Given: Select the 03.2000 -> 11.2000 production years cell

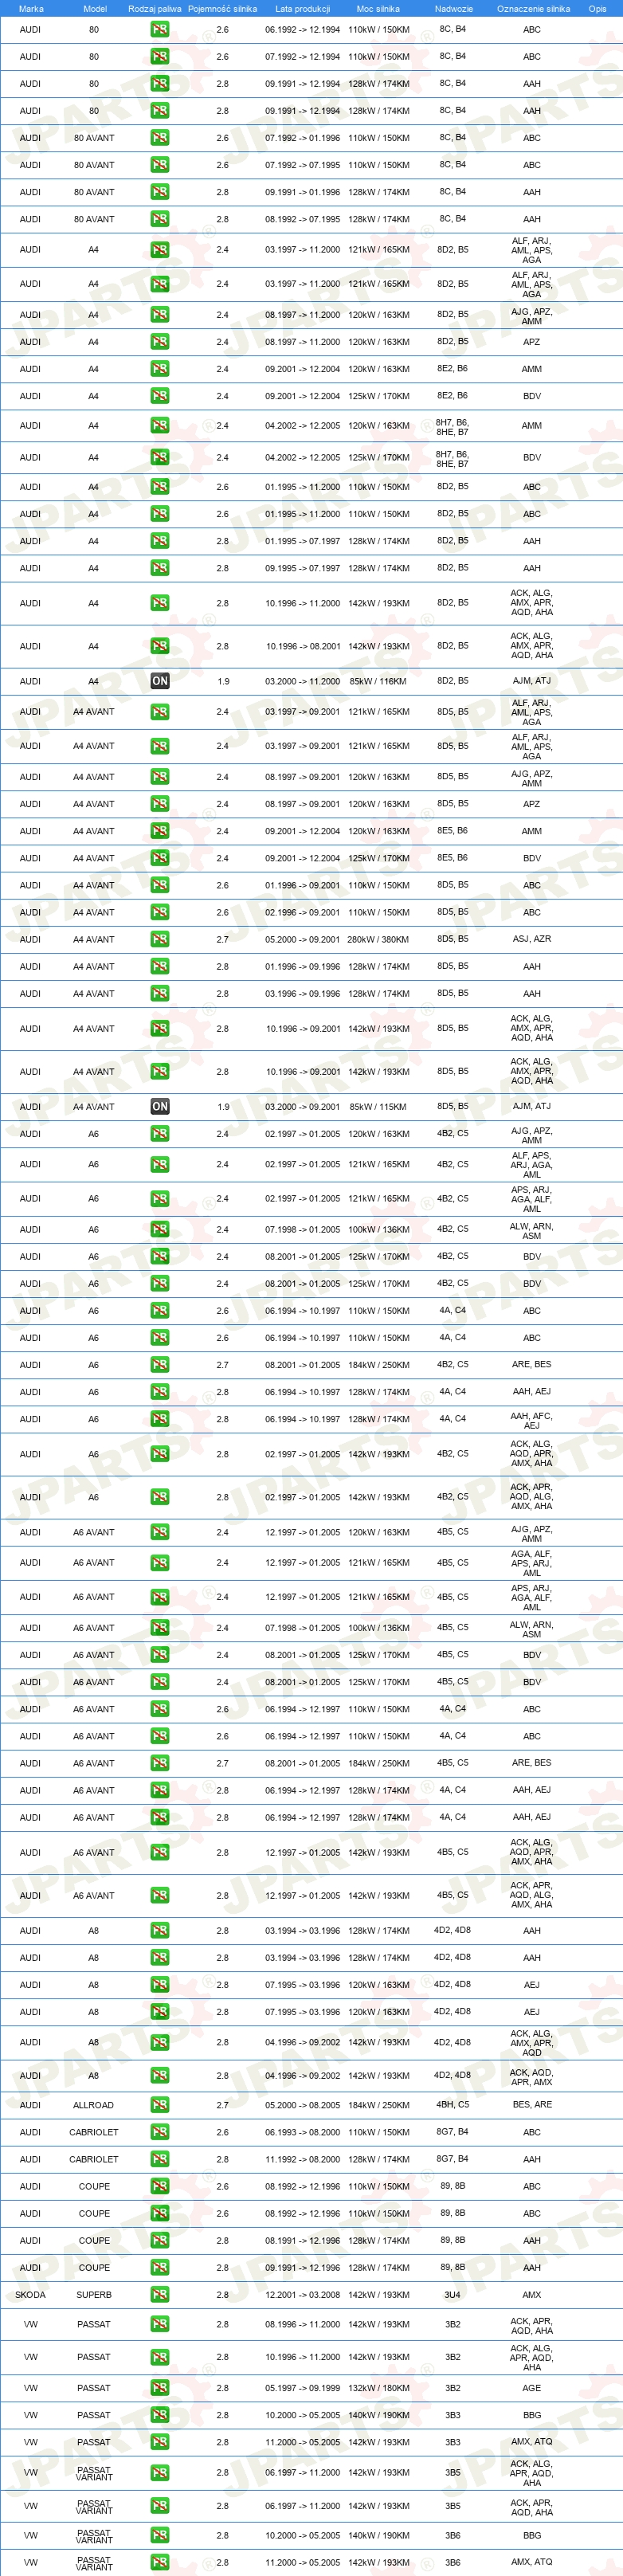Looking at the screenshot, I should pos(302,681).
